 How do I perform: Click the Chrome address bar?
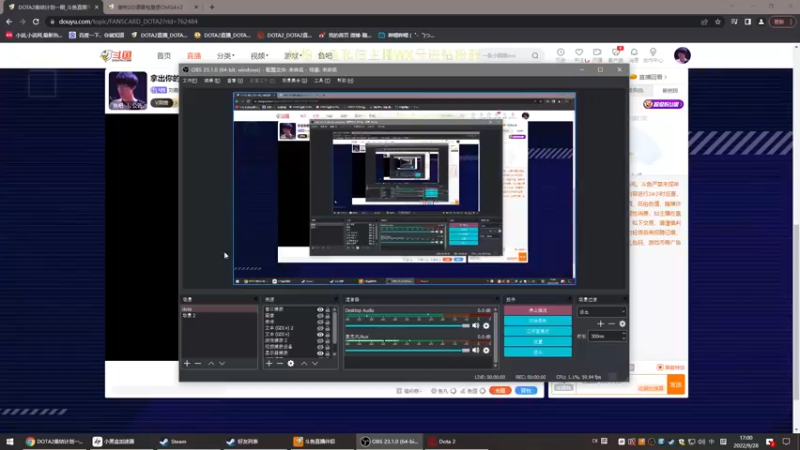[x=372, y=21]
